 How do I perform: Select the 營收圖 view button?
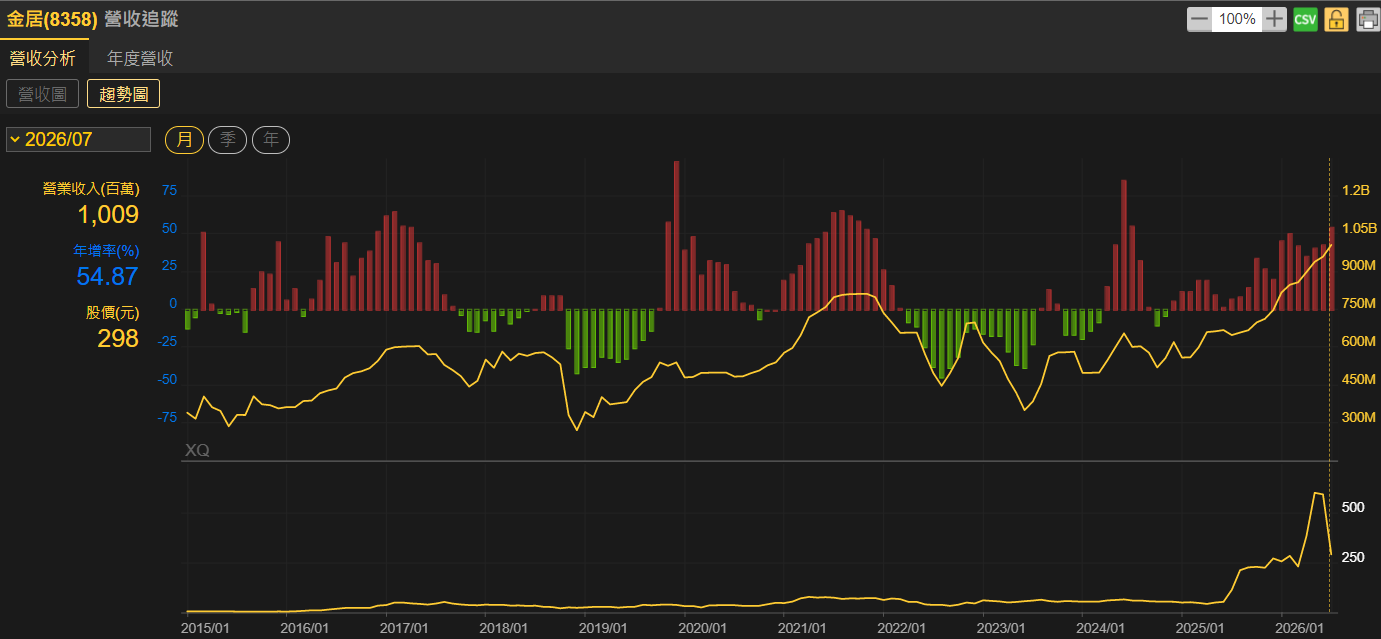(x=42, y=94)
